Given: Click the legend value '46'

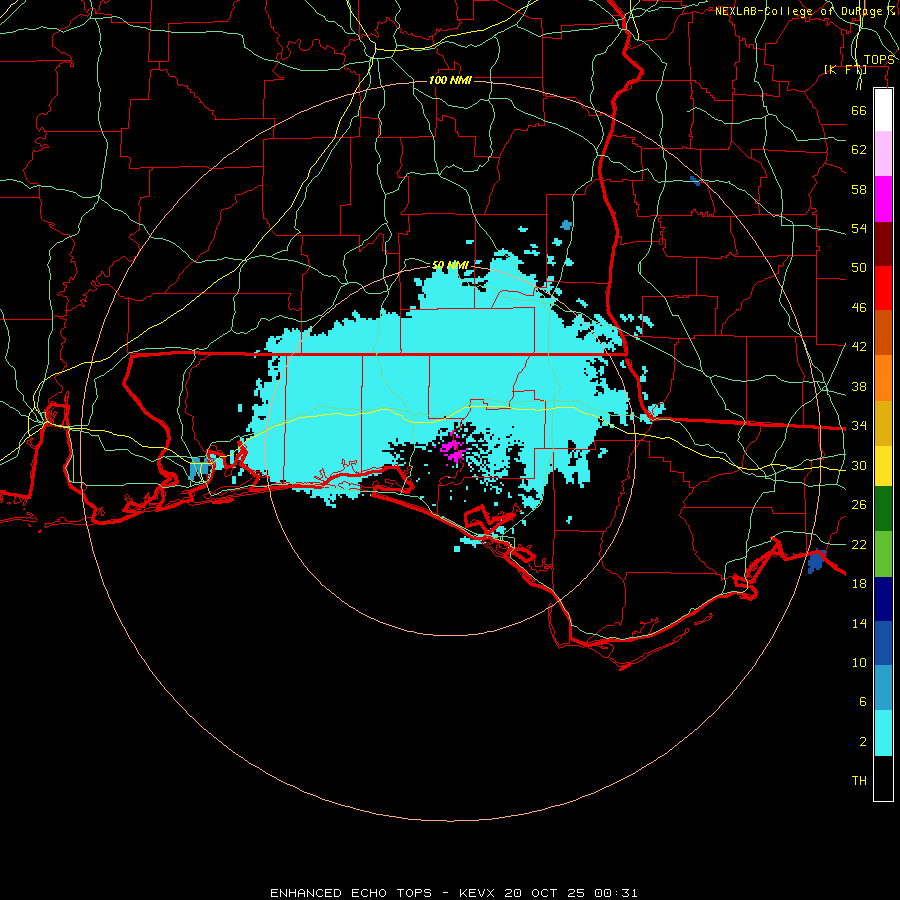Looking at the screenshot, I should click(x=859, y=308).
